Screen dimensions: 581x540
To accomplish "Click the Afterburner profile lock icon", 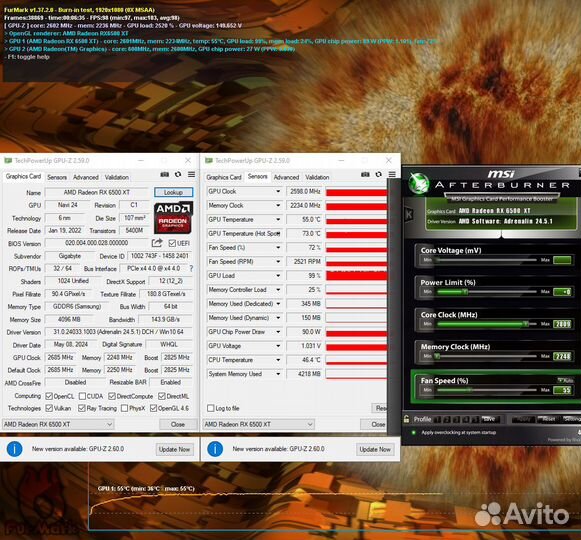I will click(406, 419).
